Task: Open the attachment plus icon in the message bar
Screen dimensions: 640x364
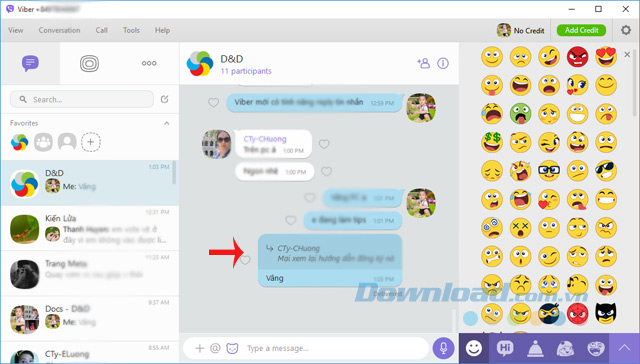Action: 200,348
